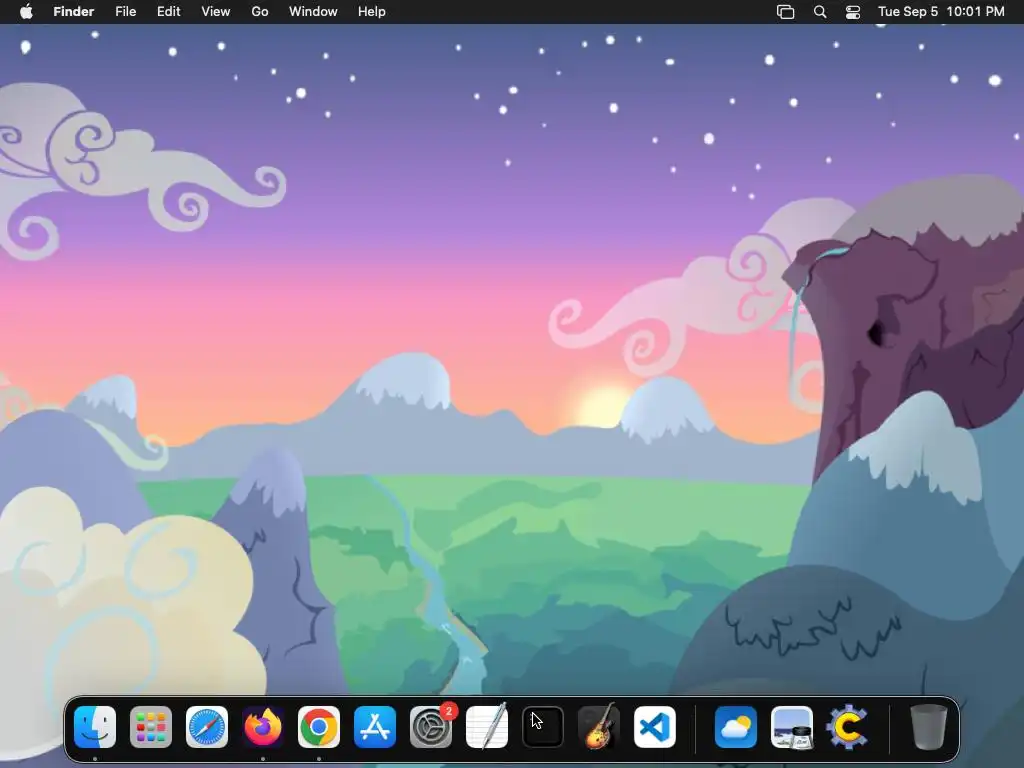Launch GarageBand from the Dock
Image resolution: width=1024 pixels, height=768 pixels.
click(x=599, y=727)
